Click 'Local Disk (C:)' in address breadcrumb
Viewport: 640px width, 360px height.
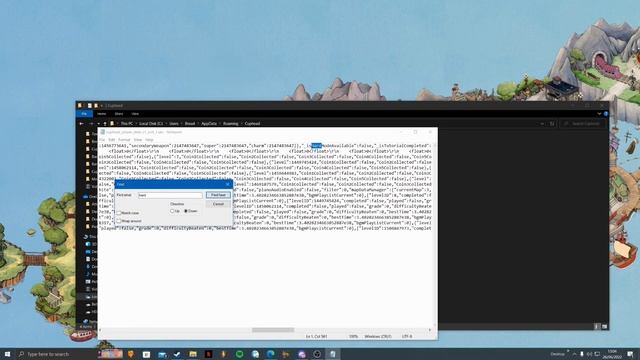click(x=151, y=123)
